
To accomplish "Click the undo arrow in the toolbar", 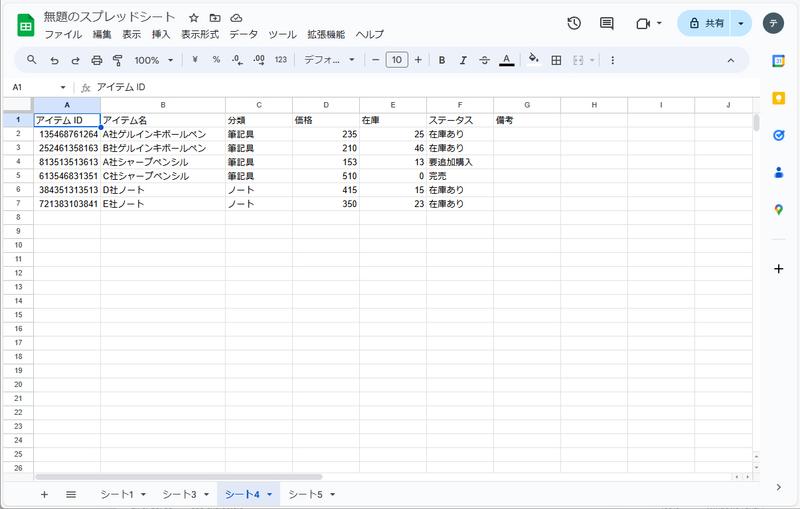I will point(54,60).
